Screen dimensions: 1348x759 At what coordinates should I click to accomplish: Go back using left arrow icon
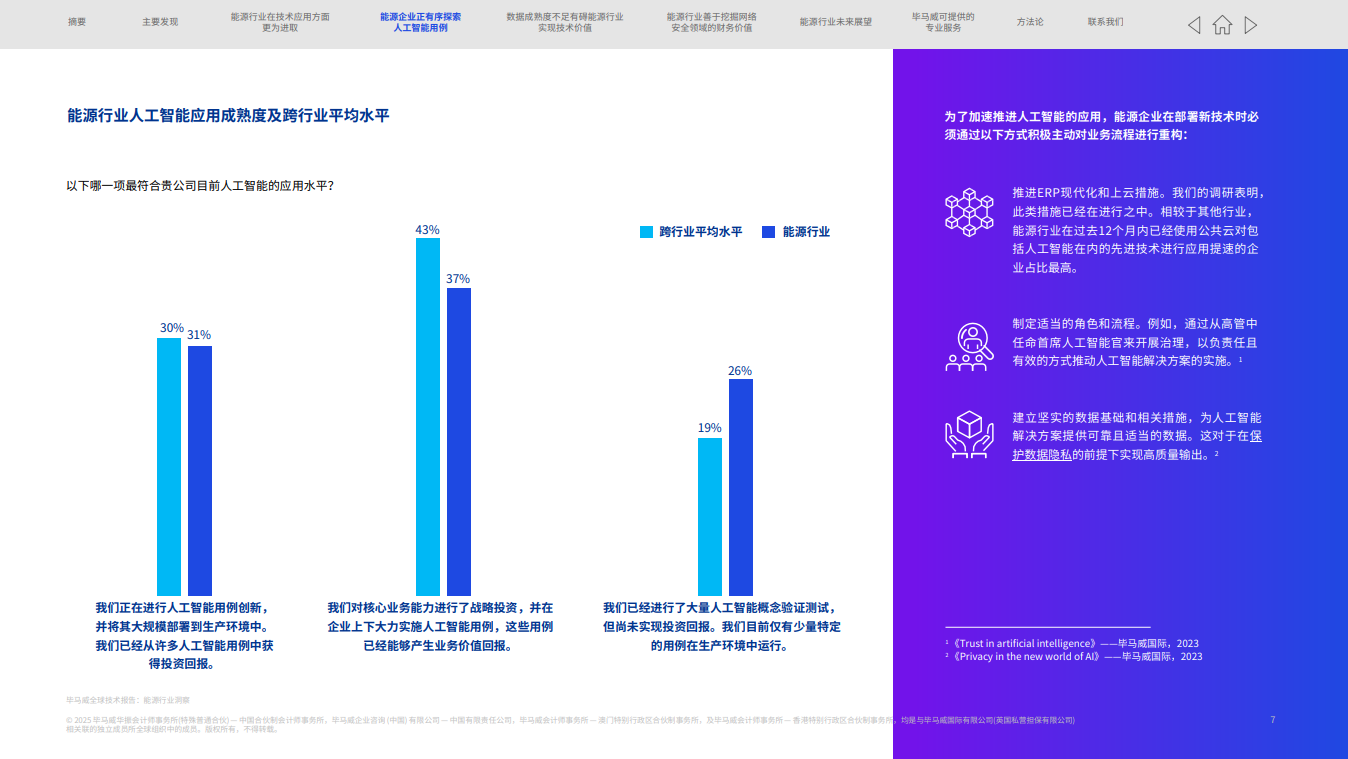click(1194, 25)
